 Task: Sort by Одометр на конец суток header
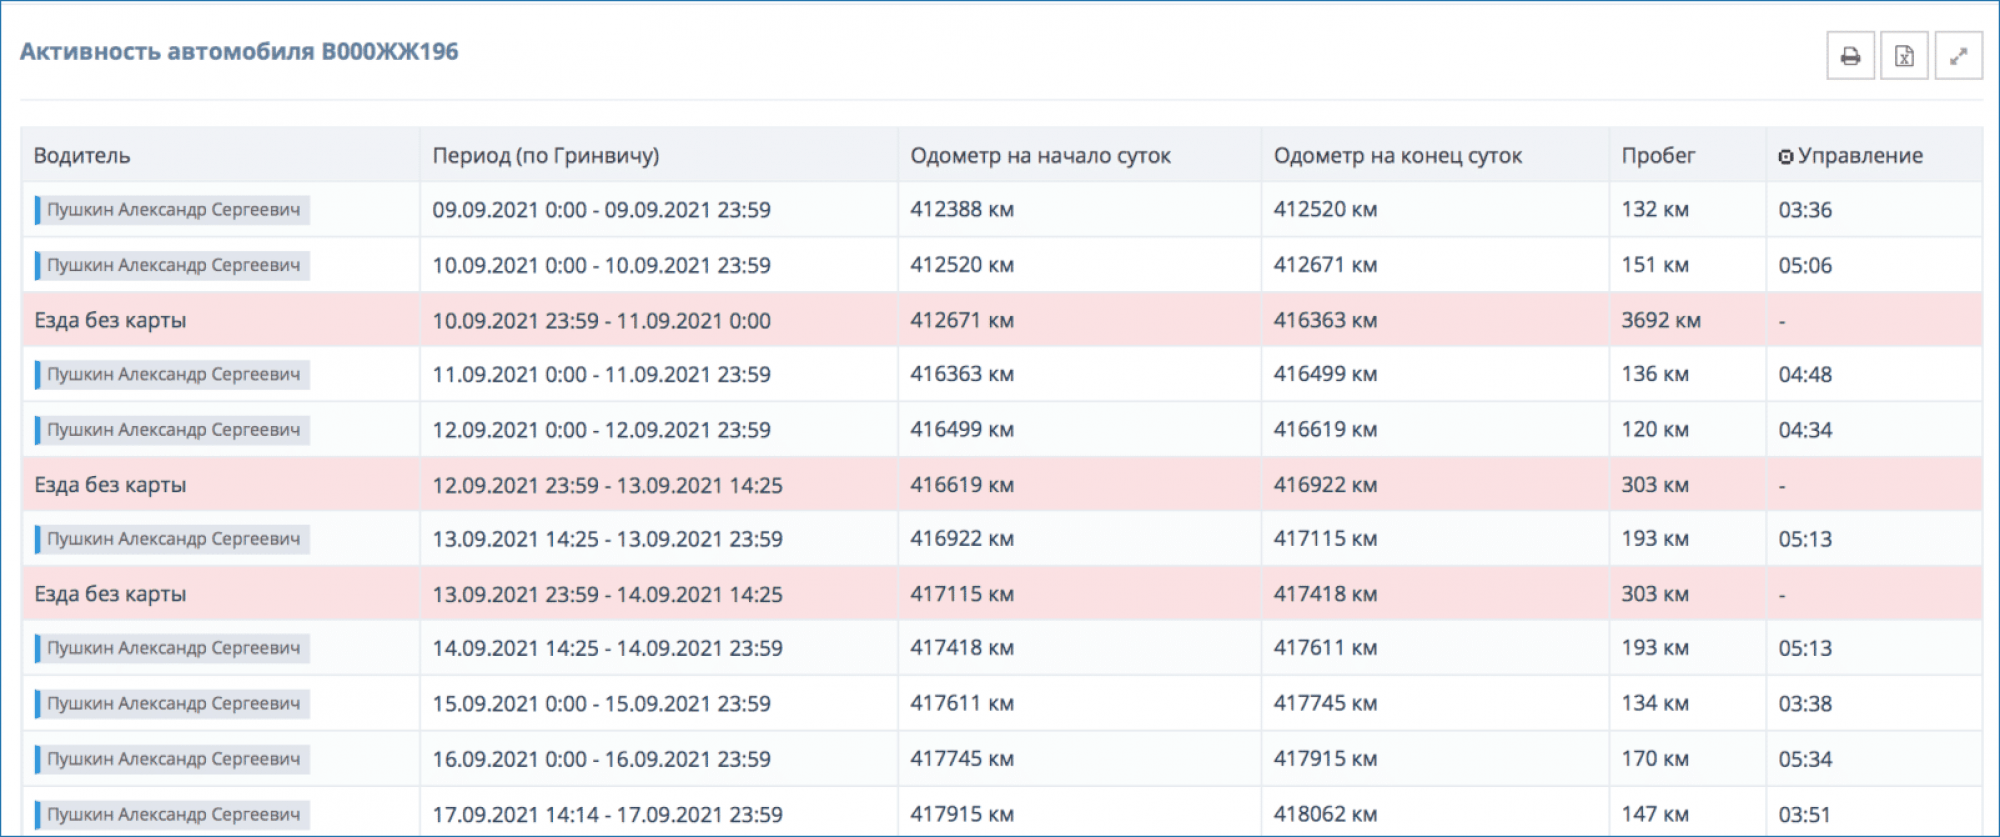(1397, 156)
